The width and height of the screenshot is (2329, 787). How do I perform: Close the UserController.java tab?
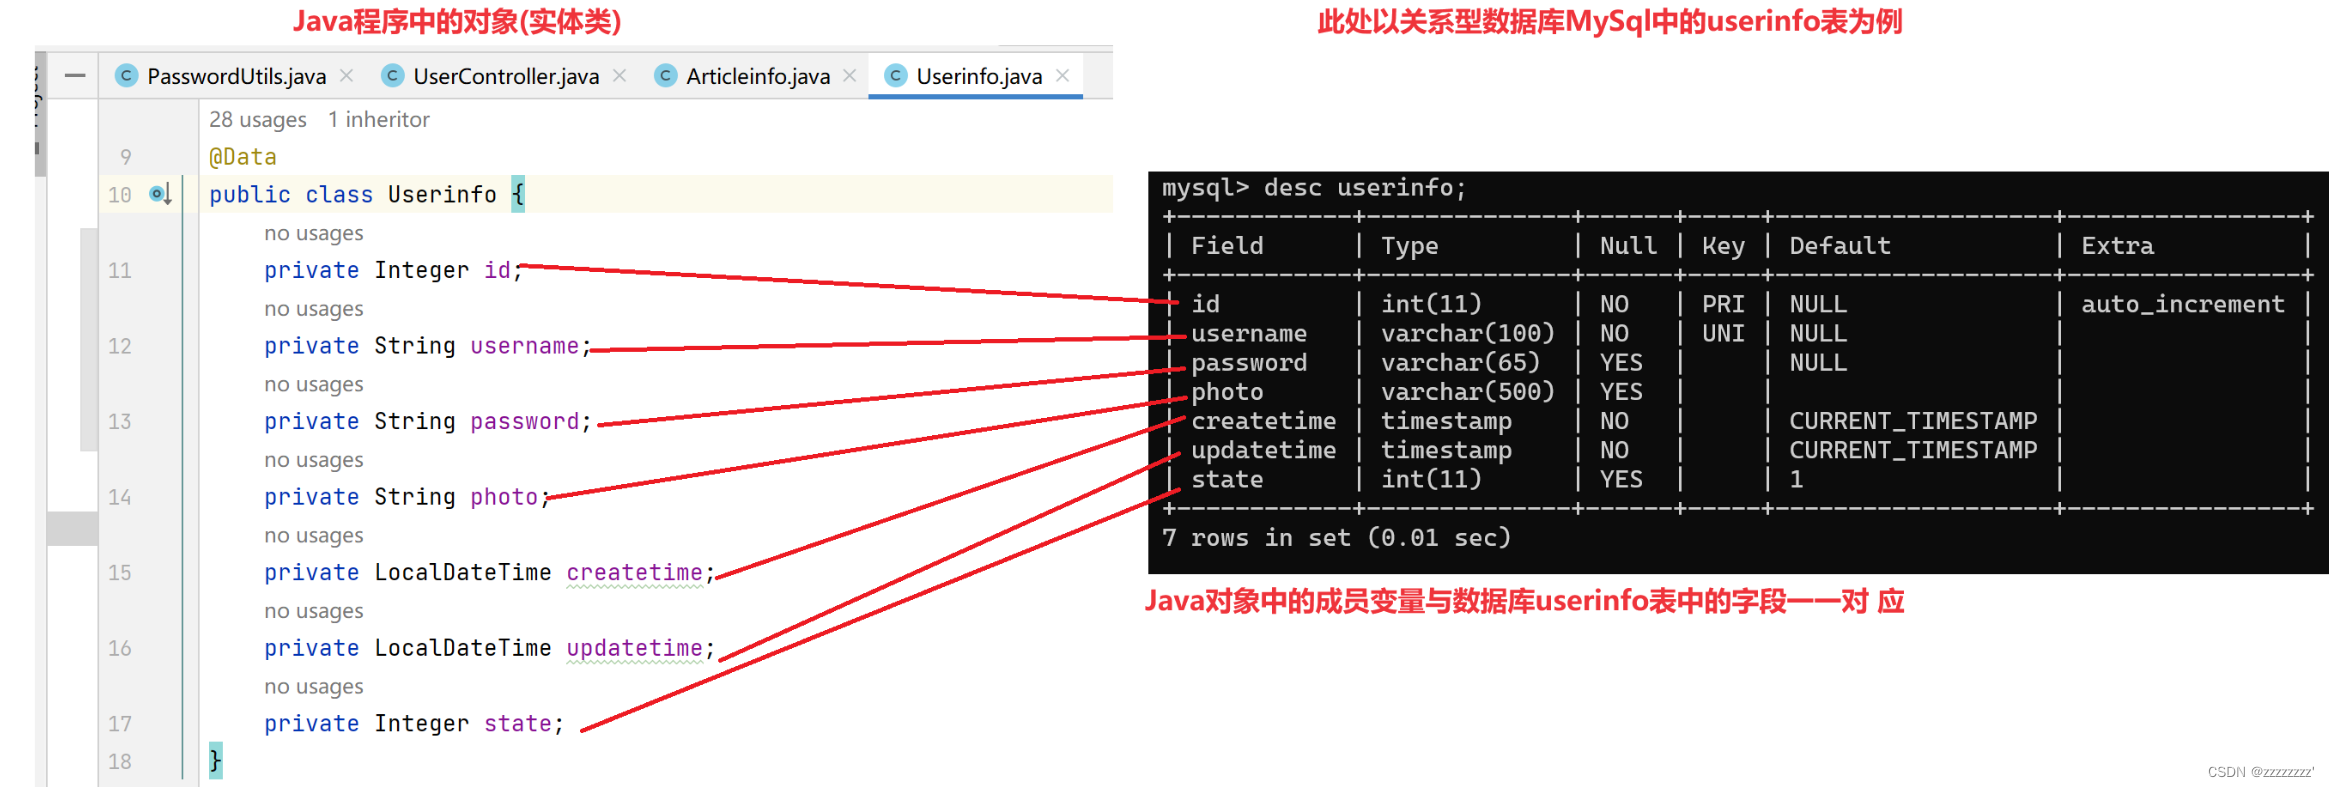[x=620, y=76]
